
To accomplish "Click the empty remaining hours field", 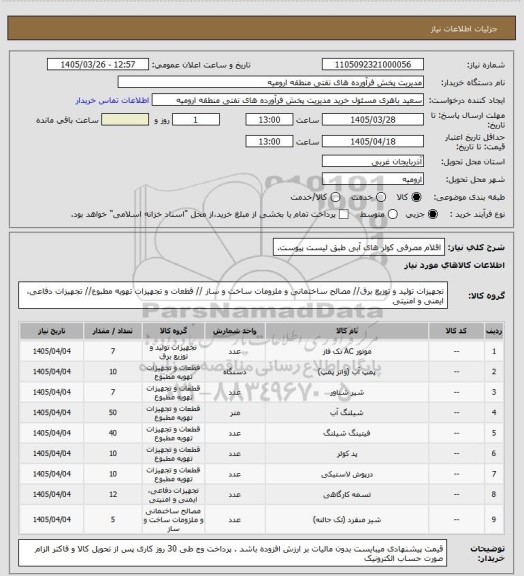I will pyautogui.click(x=125, y=120).
